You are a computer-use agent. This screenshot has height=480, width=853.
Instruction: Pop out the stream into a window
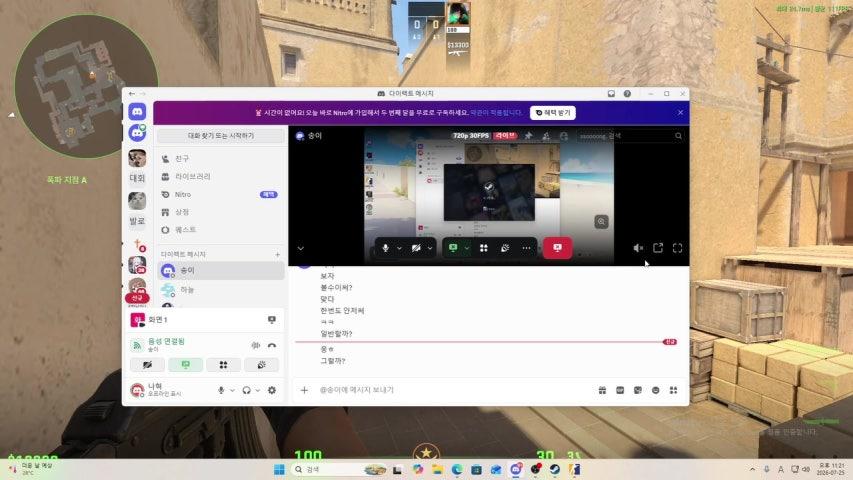(658, 248)
